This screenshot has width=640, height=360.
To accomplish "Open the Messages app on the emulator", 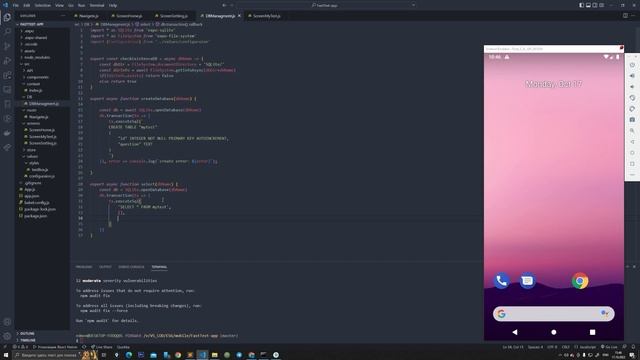I will [x=527, y=281].
